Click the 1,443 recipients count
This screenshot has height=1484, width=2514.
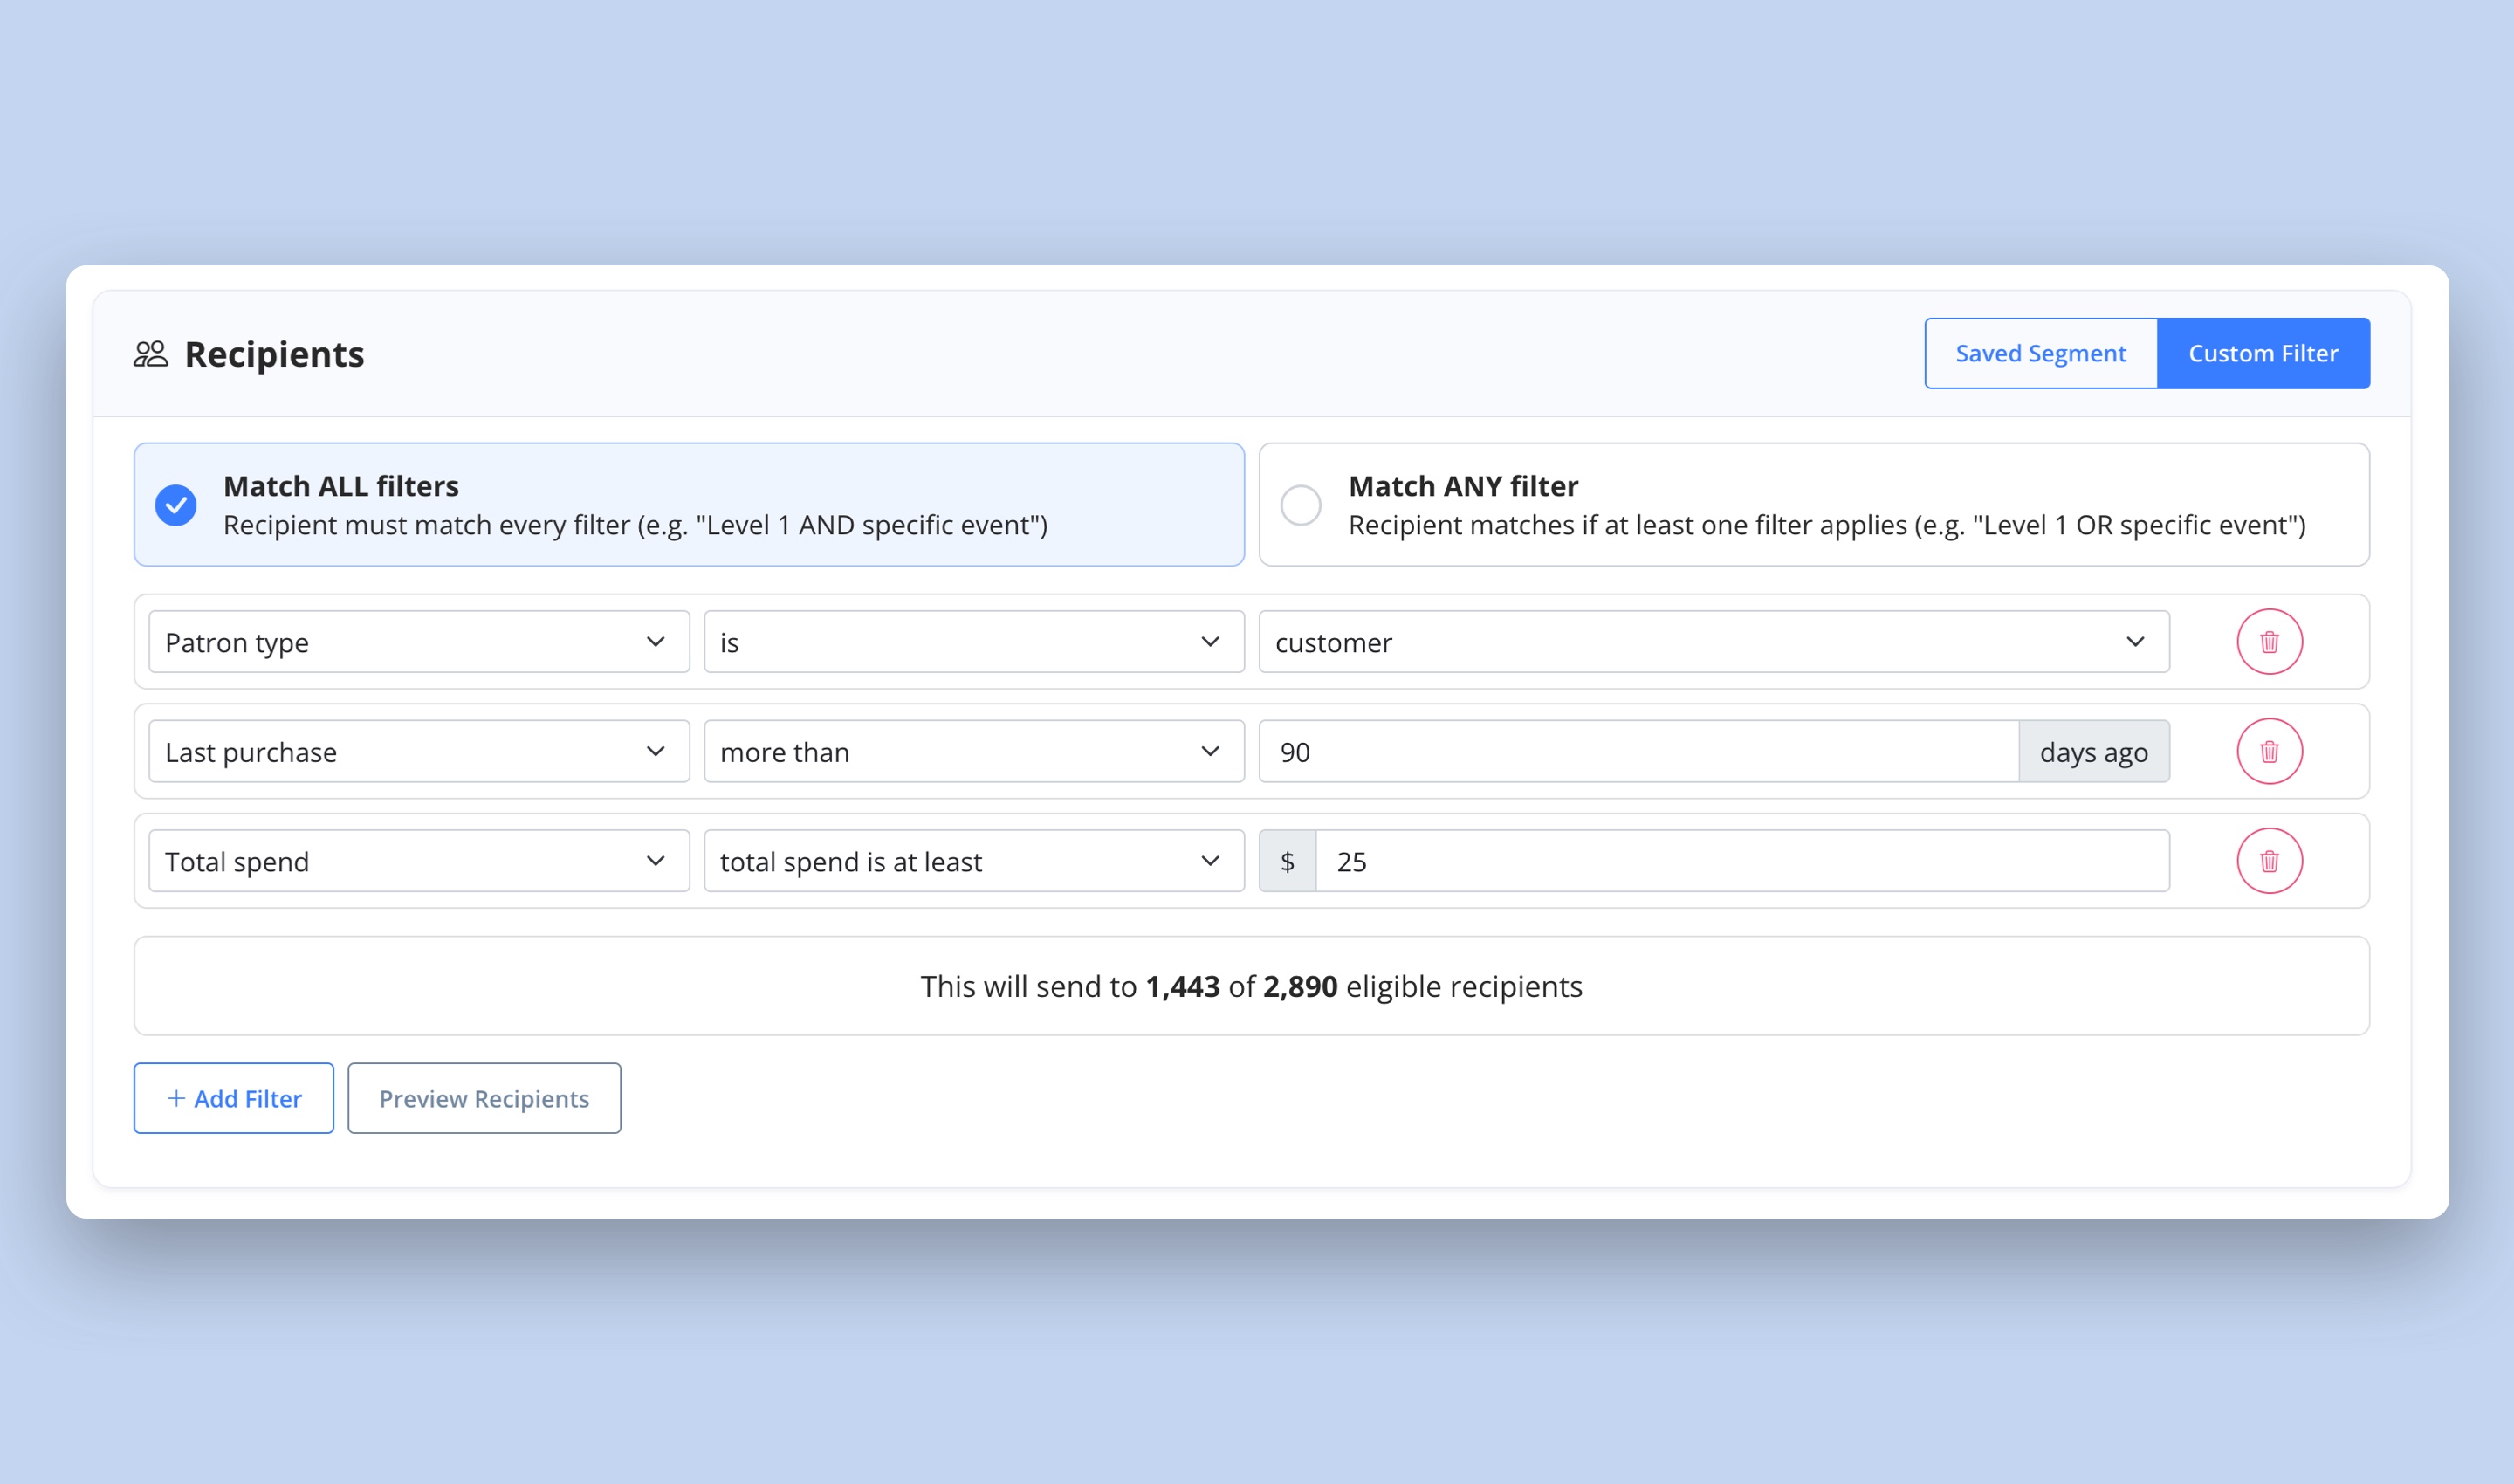[x=1182, y=987]
